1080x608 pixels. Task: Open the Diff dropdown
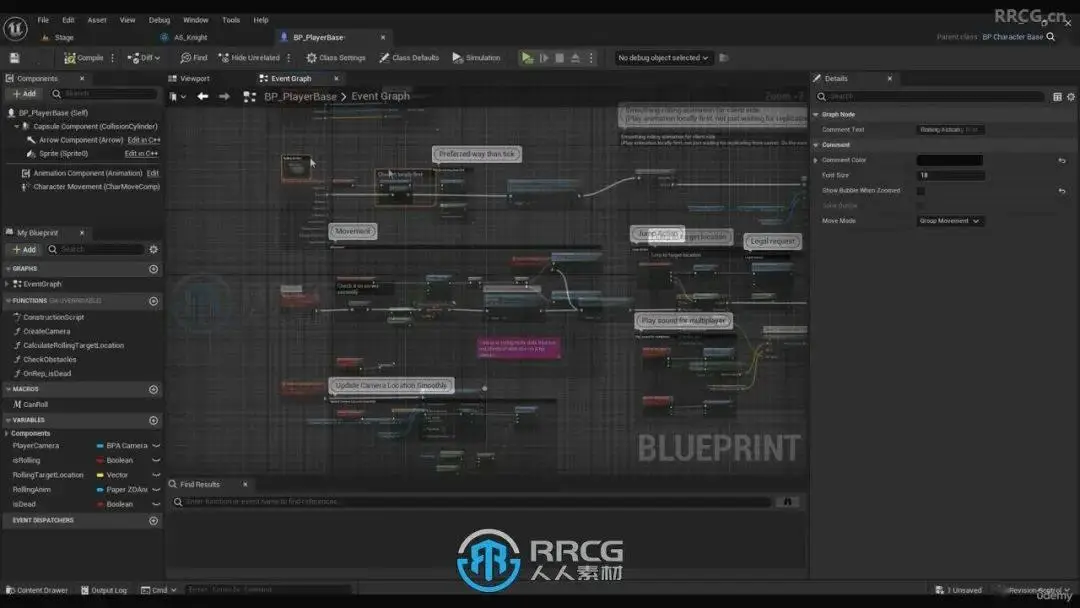click(143, 58)
